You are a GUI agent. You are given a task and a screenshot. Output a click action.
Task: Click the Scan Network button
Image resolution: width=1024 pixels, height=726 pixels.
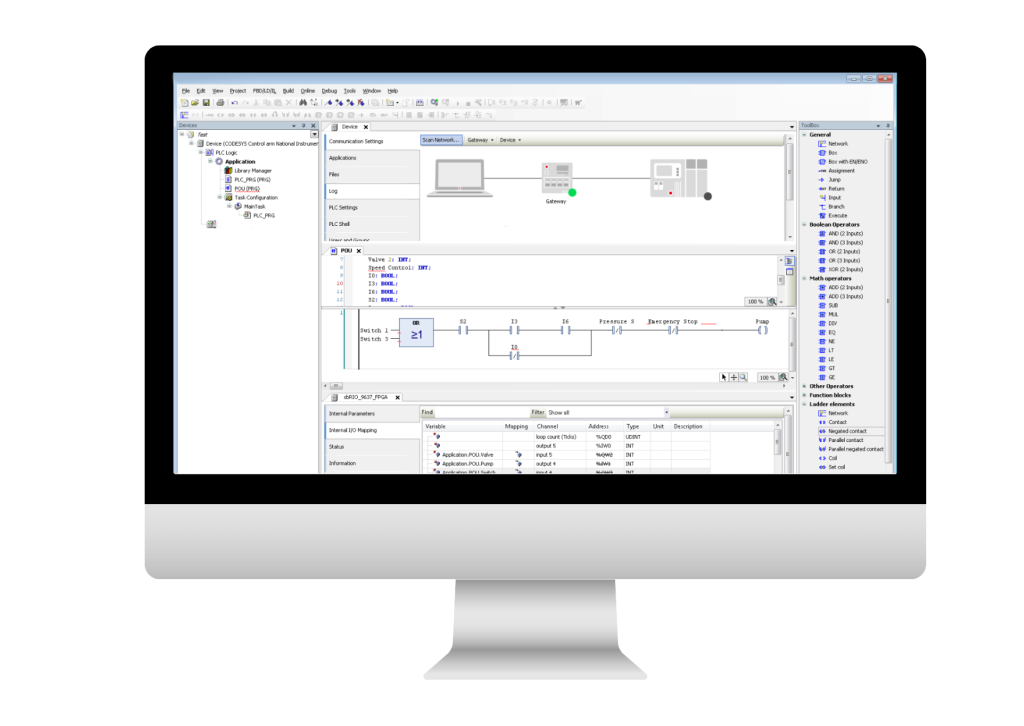point(441,140)
